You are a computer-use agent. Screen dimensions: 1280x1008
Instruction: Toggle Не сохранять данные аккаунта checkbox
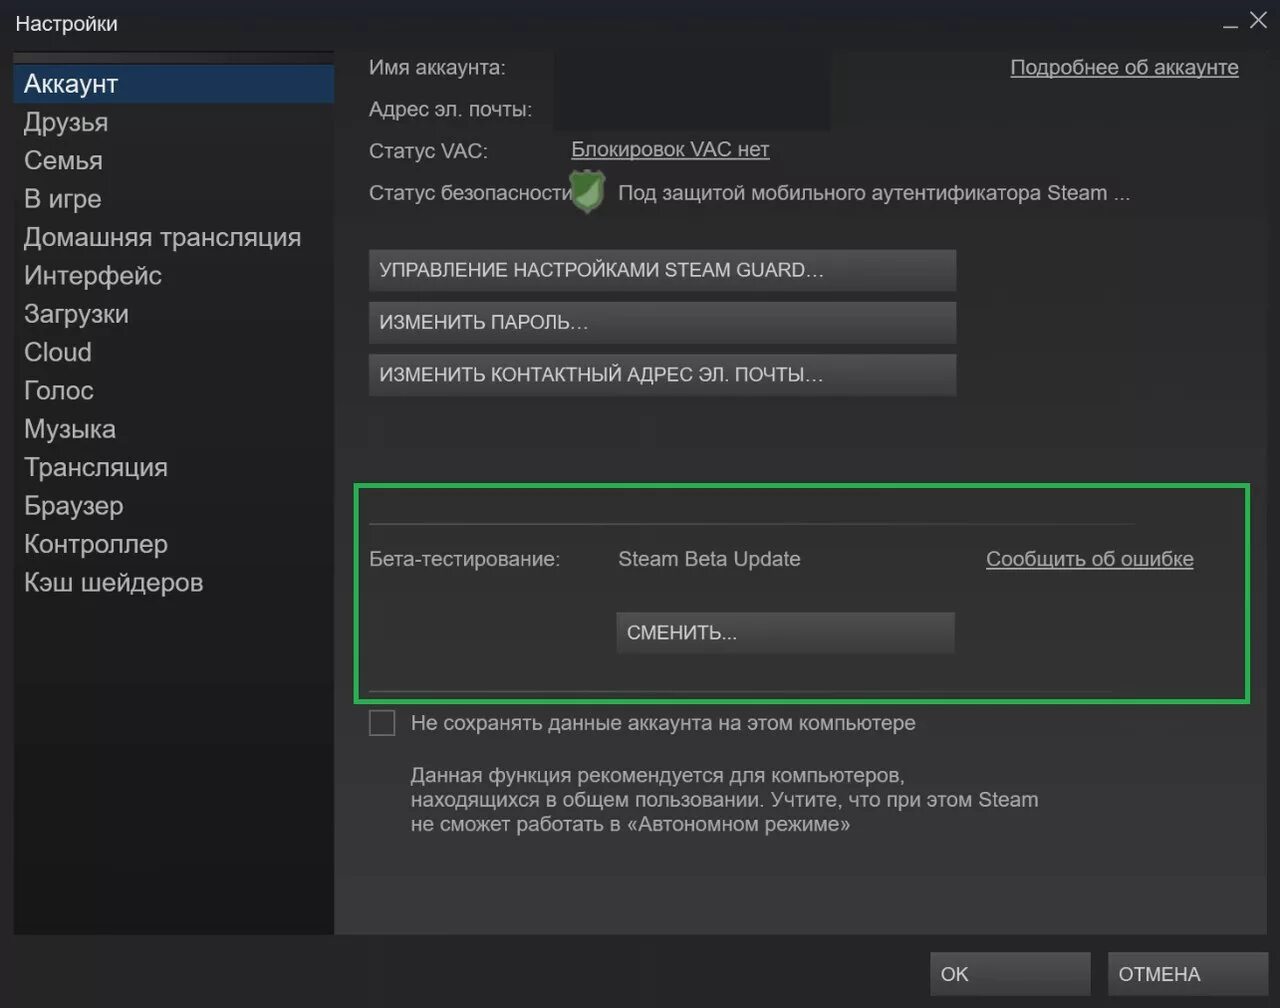tap(382, 722)
